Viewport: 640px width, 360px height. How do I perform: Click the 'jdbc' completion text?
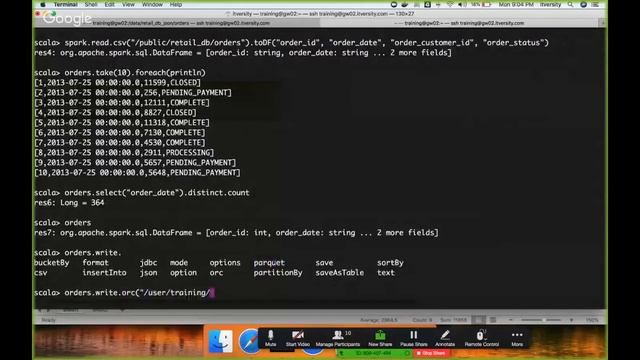148,262
